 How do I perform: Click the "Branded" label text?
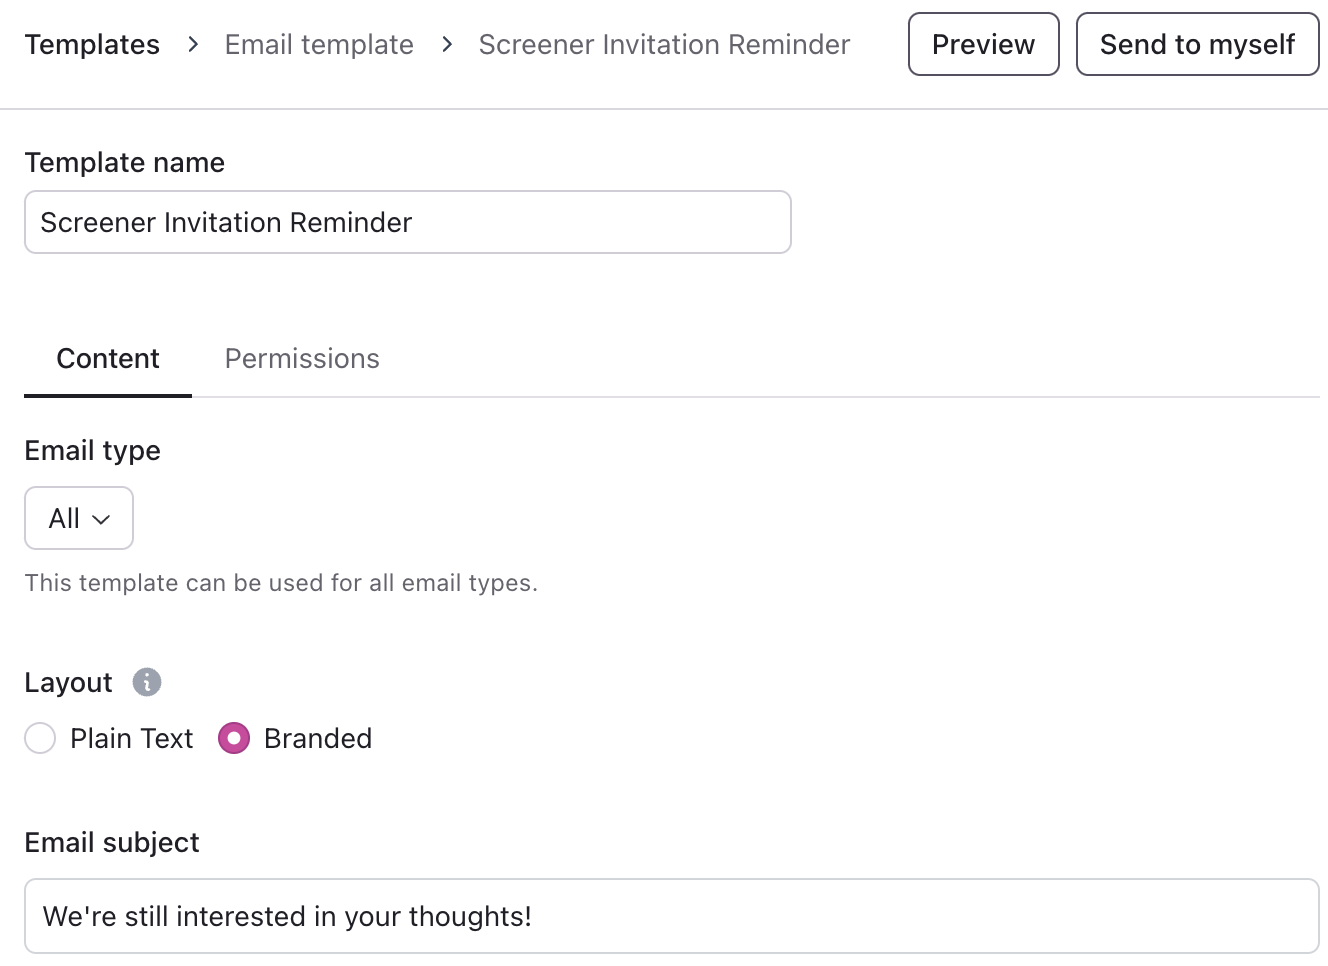[x=318, y=738]
